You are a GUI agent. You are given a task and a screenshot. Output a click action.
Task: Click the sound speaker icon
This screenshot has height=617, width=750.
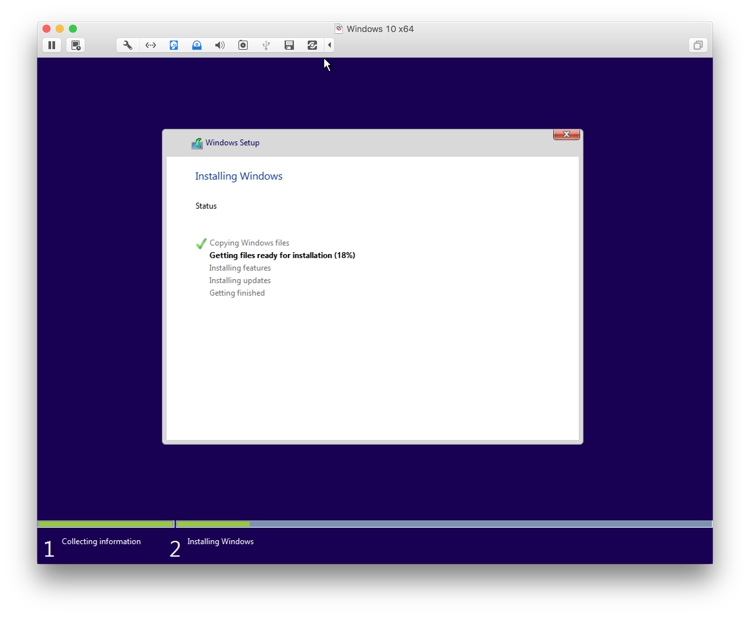[x=220, y=45]
